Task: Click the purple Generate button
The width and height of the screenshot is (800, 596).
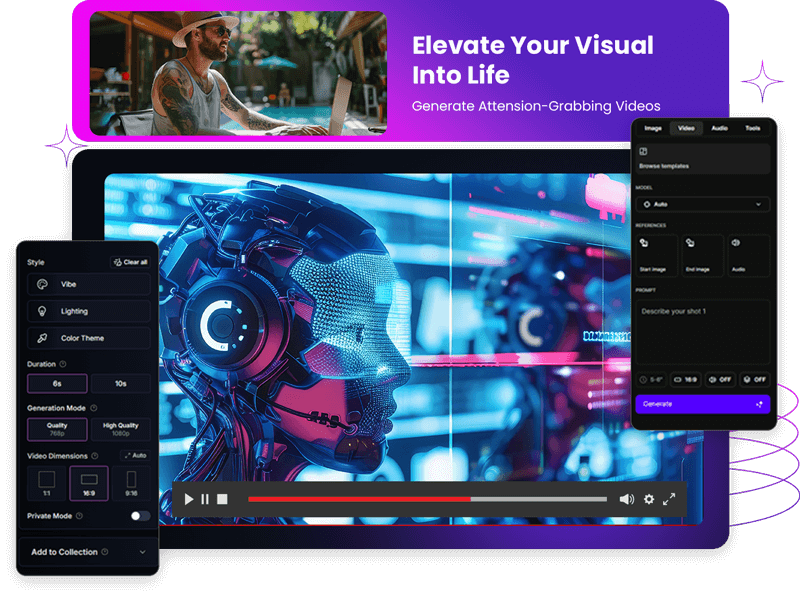Action: (x=702, y=404)
